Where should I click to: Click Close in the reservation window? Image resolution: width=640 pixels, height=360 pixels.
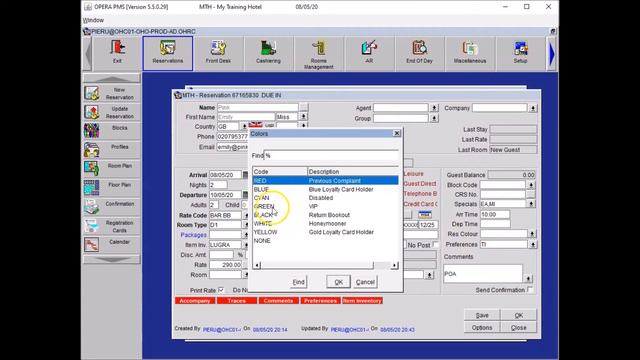[x=519, y=328]
